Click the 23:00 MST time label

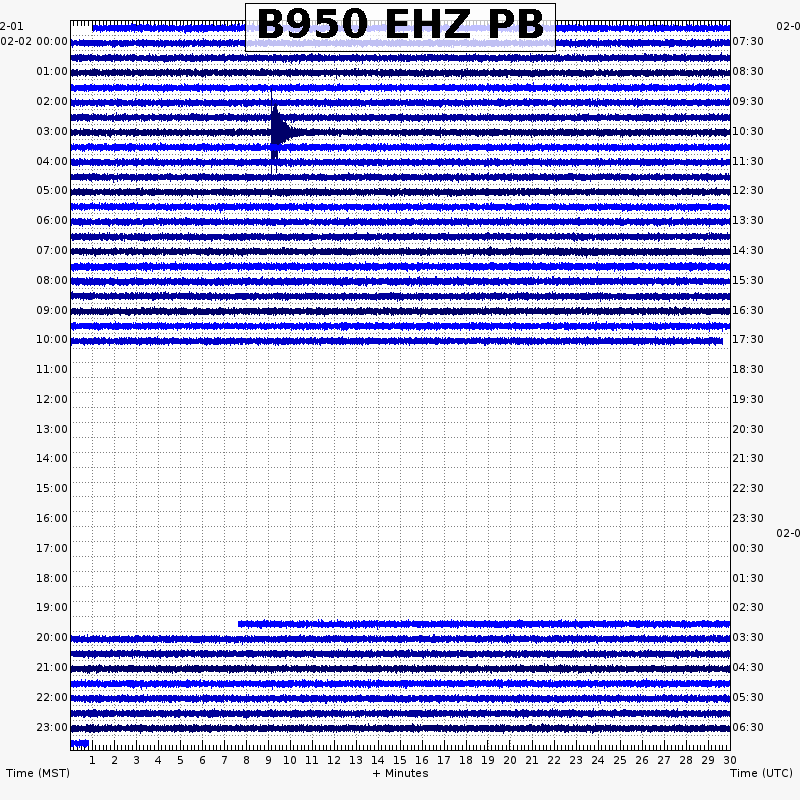coord(52,728)
